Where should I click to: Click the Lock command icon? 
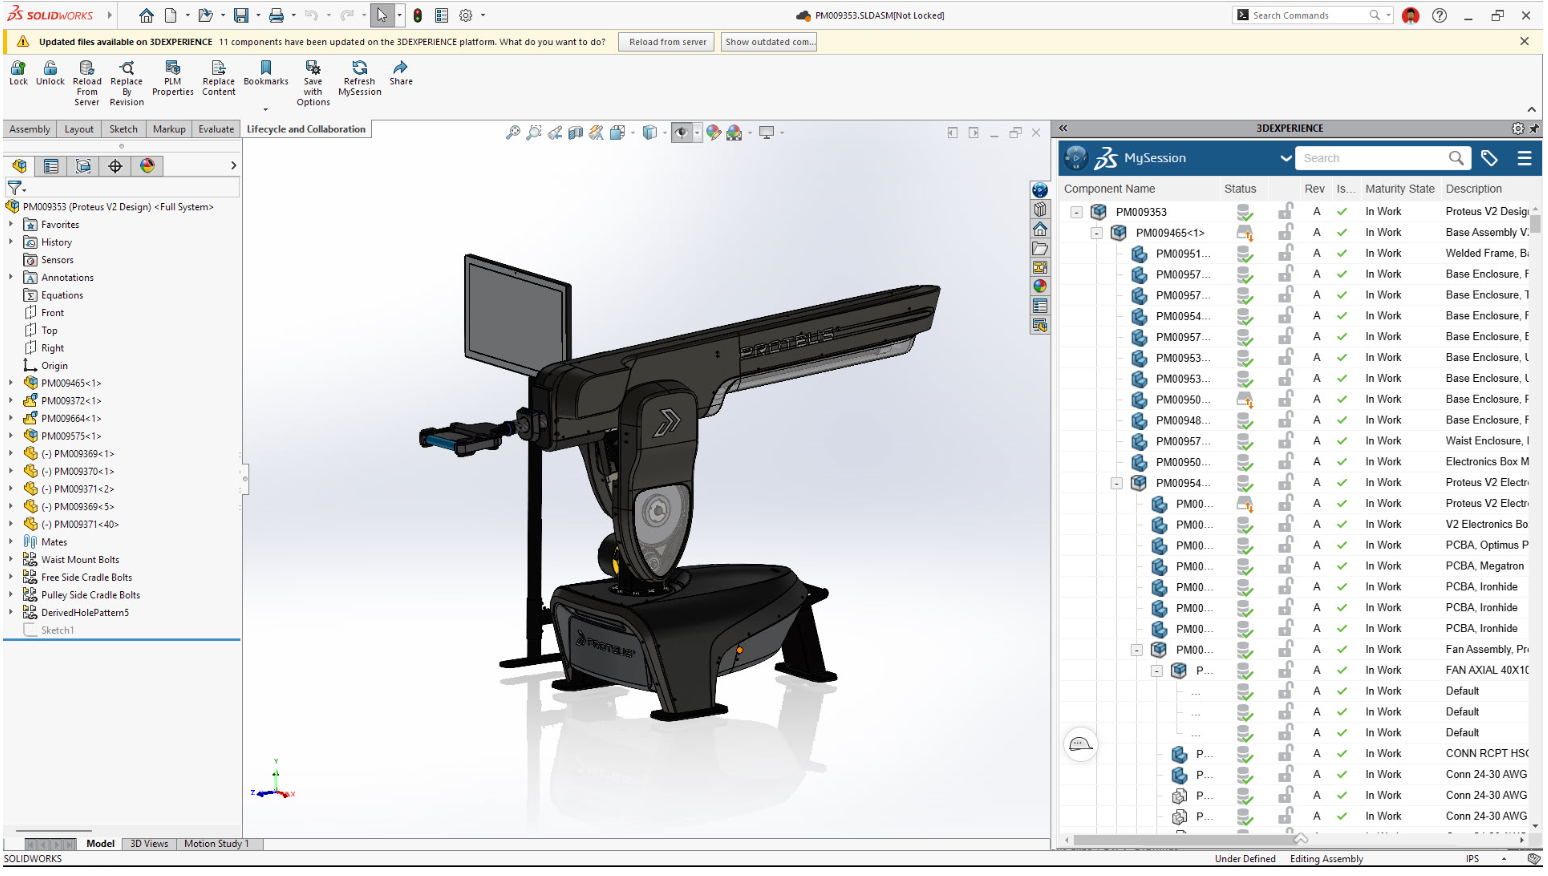pos(18,68)
